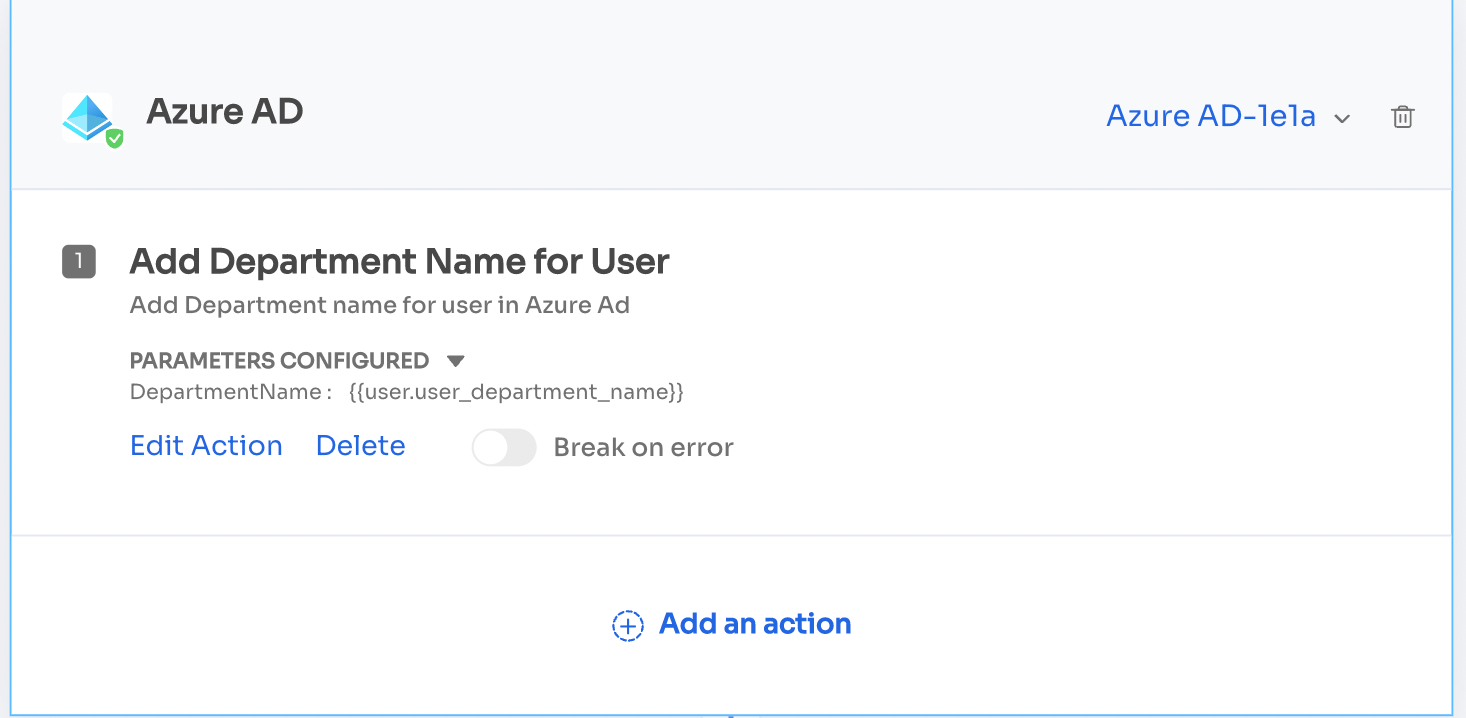Click the circled plus icon beside Add an action
The height and width of the screenshot is (718, 1466).
tap(627, 626)
